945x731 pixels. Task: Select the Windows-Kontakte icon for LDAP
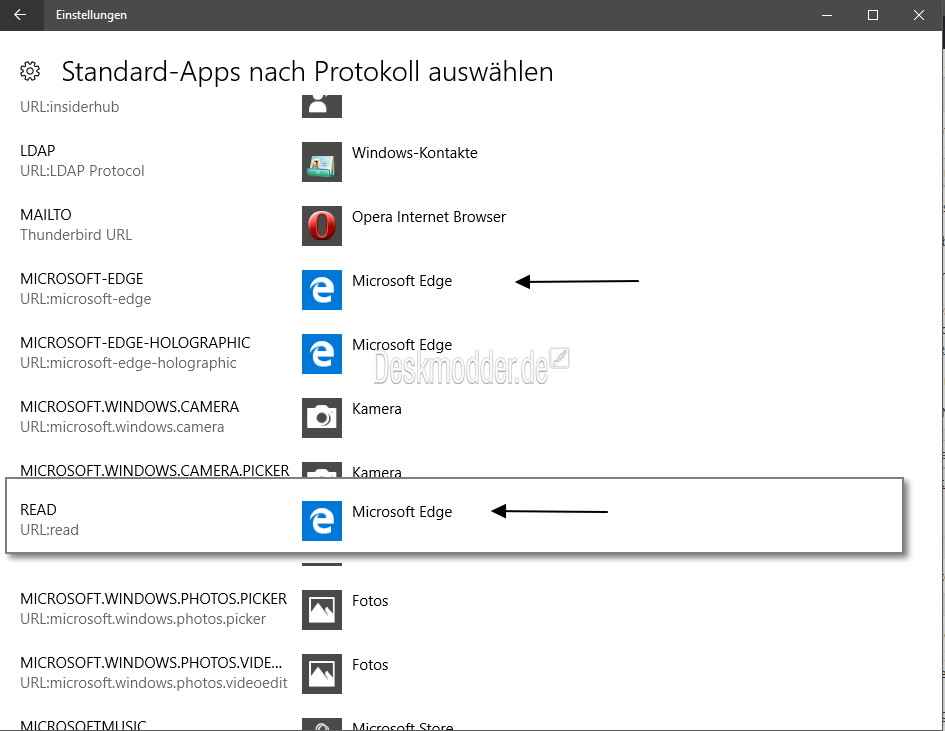(322, 162)
